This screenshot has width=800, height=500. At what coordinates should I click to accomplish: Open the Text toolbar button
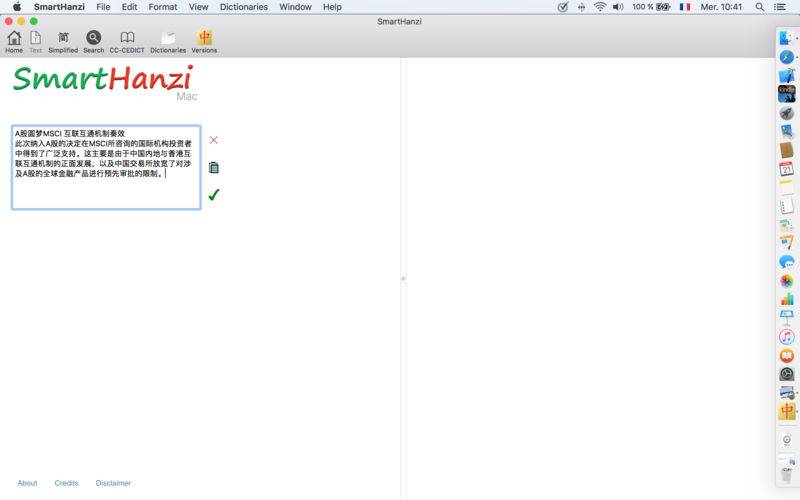pyautogui.click(x=35, y=42)
